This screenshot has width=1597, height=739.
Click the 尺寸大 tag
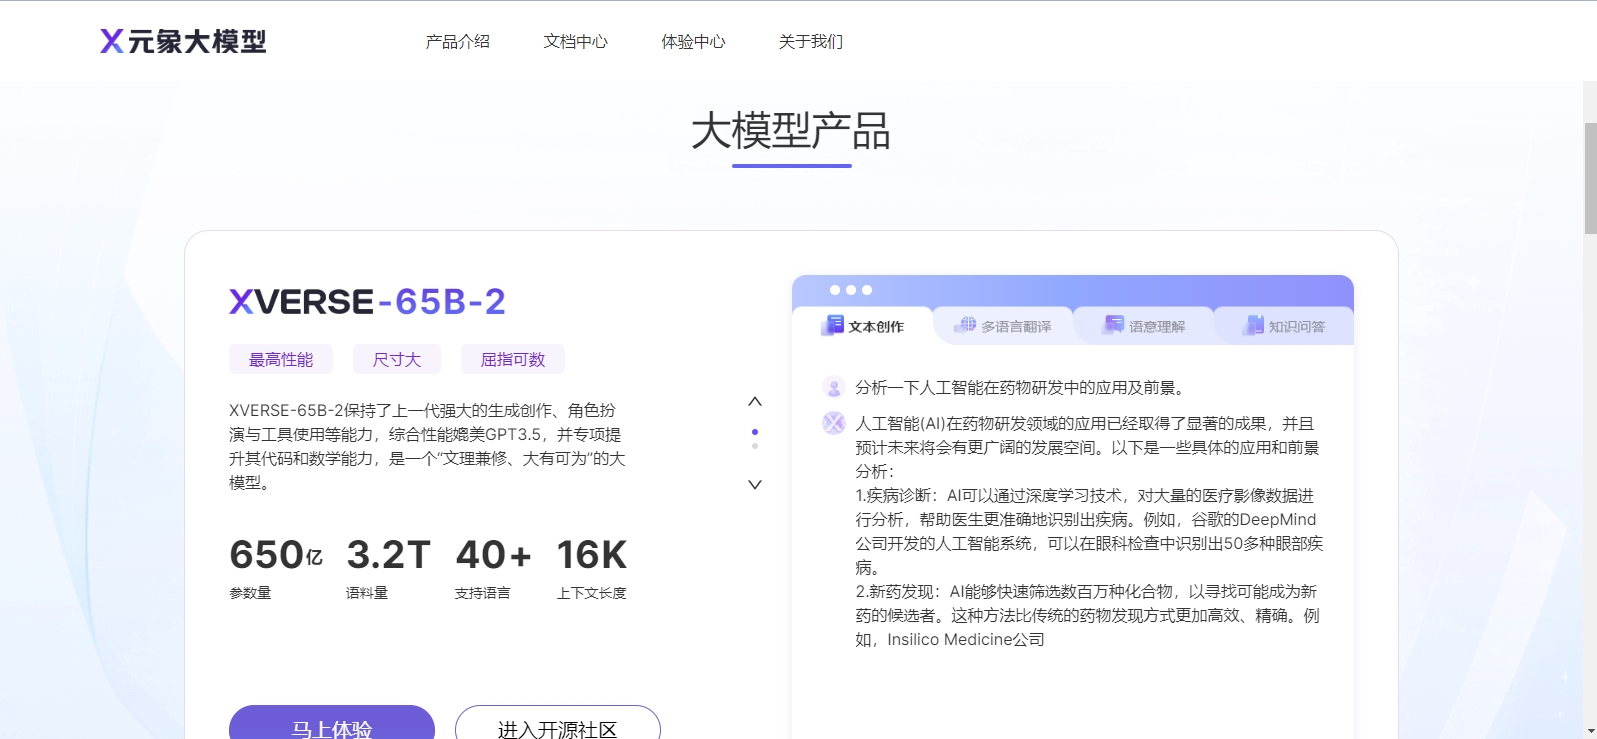pyautogui.click(x=397, y=359)
